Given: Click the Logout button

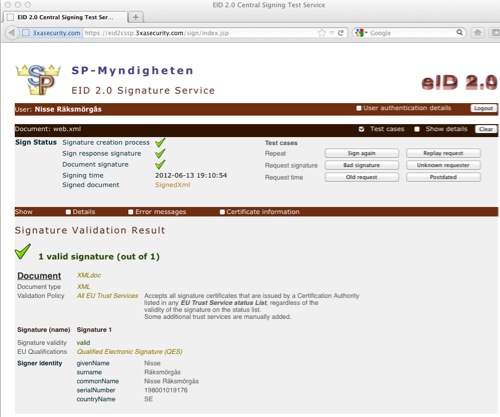Looking at the screenshot, I should click(x=484, y=108).
